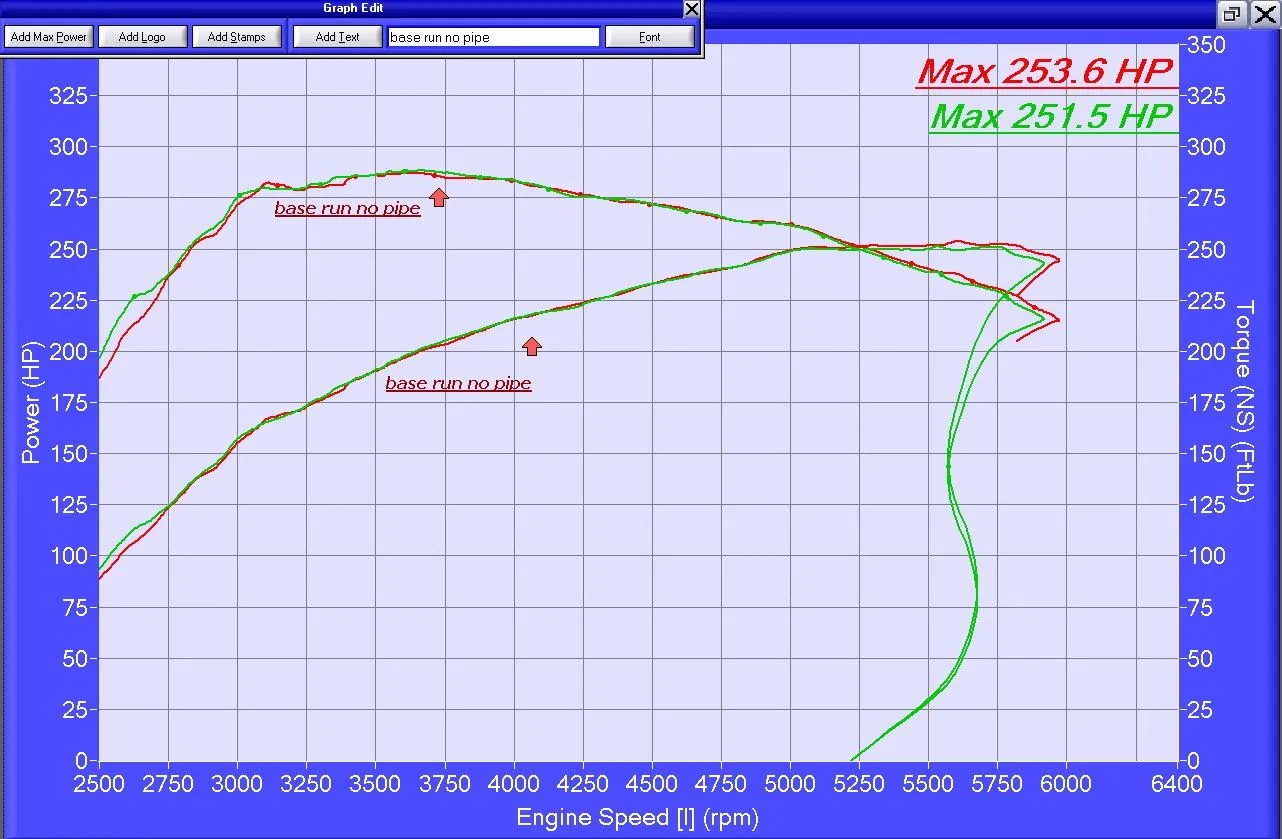Open the Add Stamps option
The image size is (1282, 839).
click(x=237, y=37)
